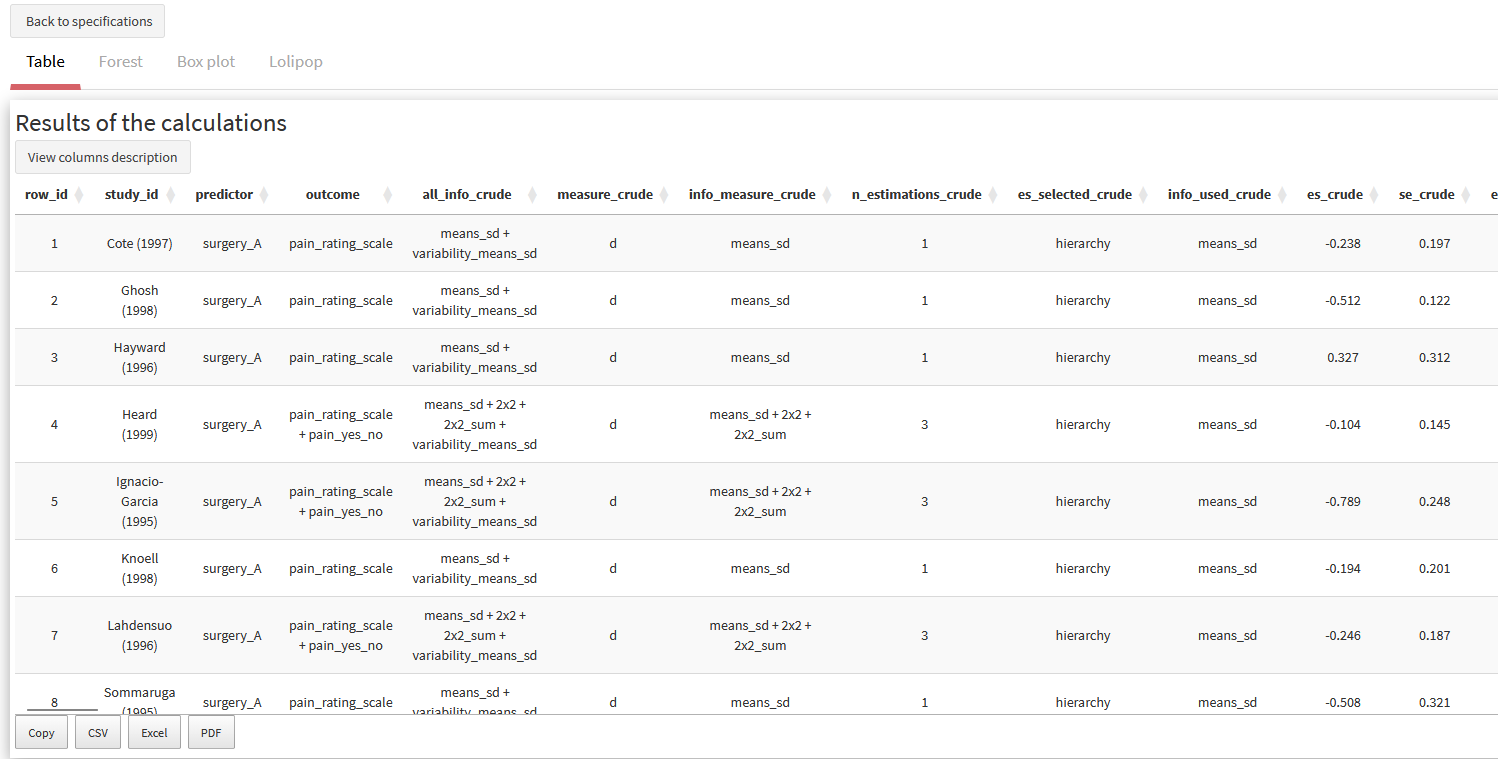Screen dimensions: 1498x759
Task: Switch to the Forest tab
Action: [121, 62]
